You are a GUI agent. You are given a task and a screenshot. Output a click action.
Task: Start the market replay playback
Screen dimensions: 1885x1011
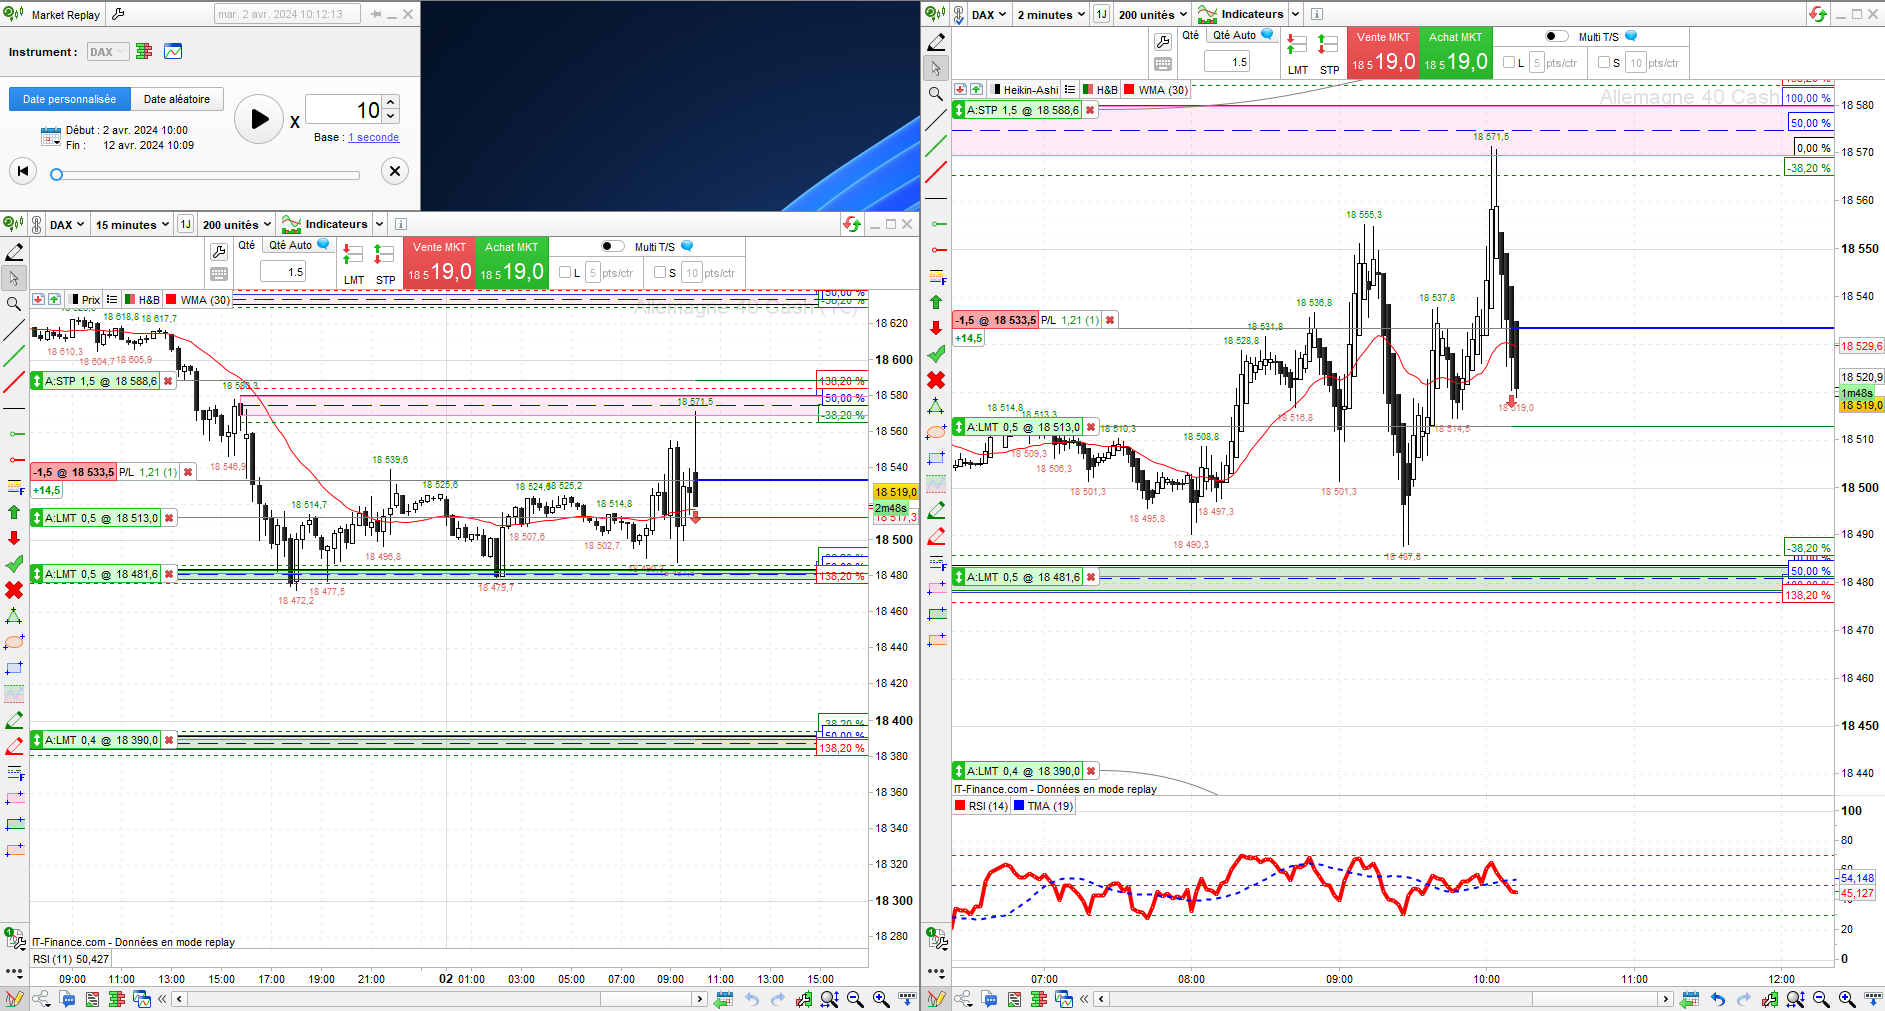[x=259, y=119]
